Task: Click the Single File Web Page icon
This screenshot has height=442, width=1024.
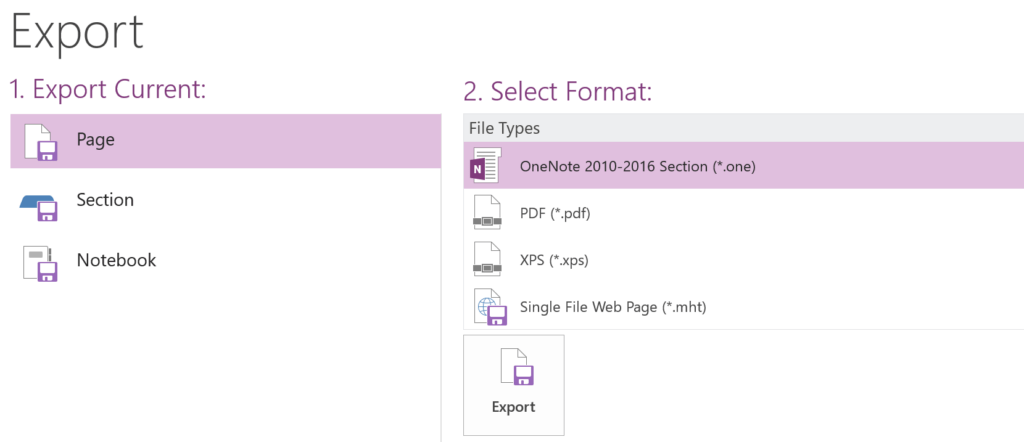Action: coord(490,307)
